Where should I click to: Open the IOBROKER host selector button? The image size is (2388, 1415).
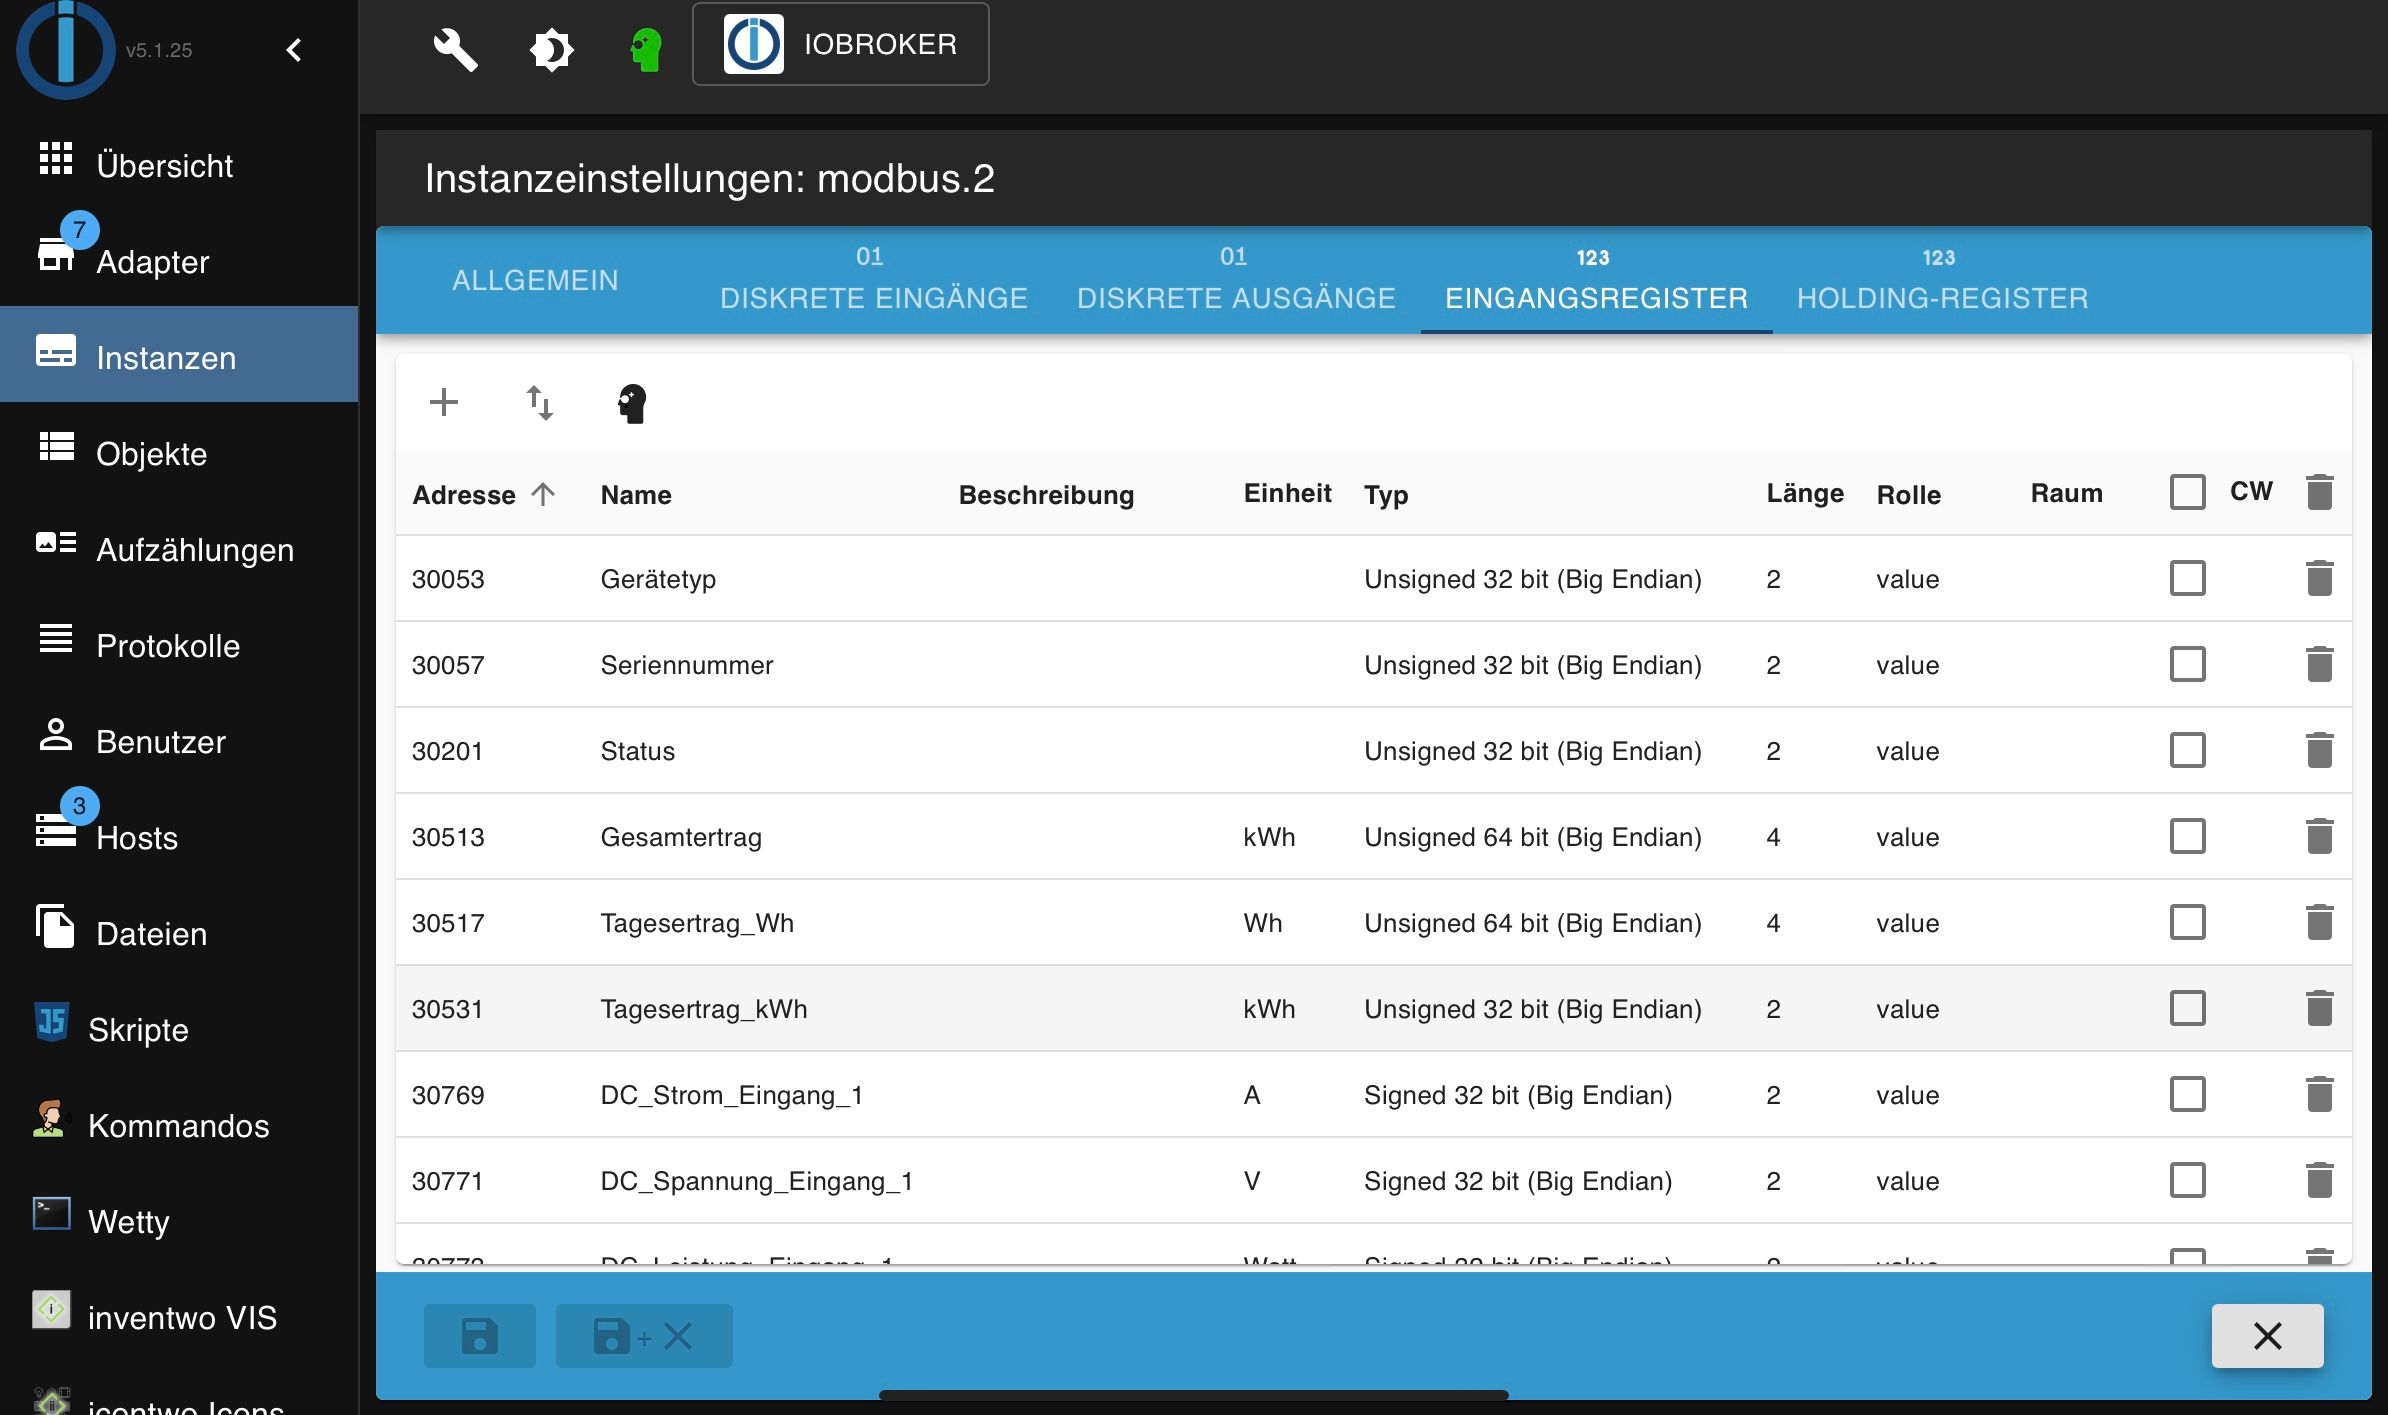(840, 45)
